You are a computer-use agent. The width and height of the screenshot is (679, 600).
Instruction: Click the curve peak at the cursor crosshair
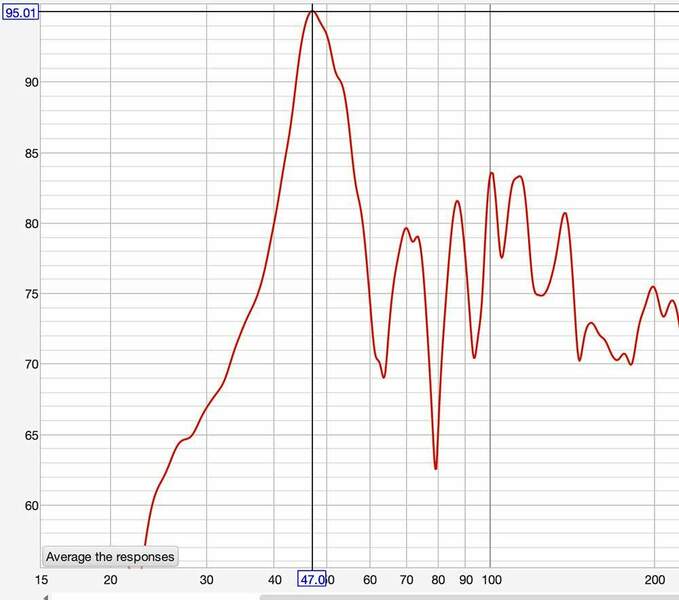pos(312,11)
